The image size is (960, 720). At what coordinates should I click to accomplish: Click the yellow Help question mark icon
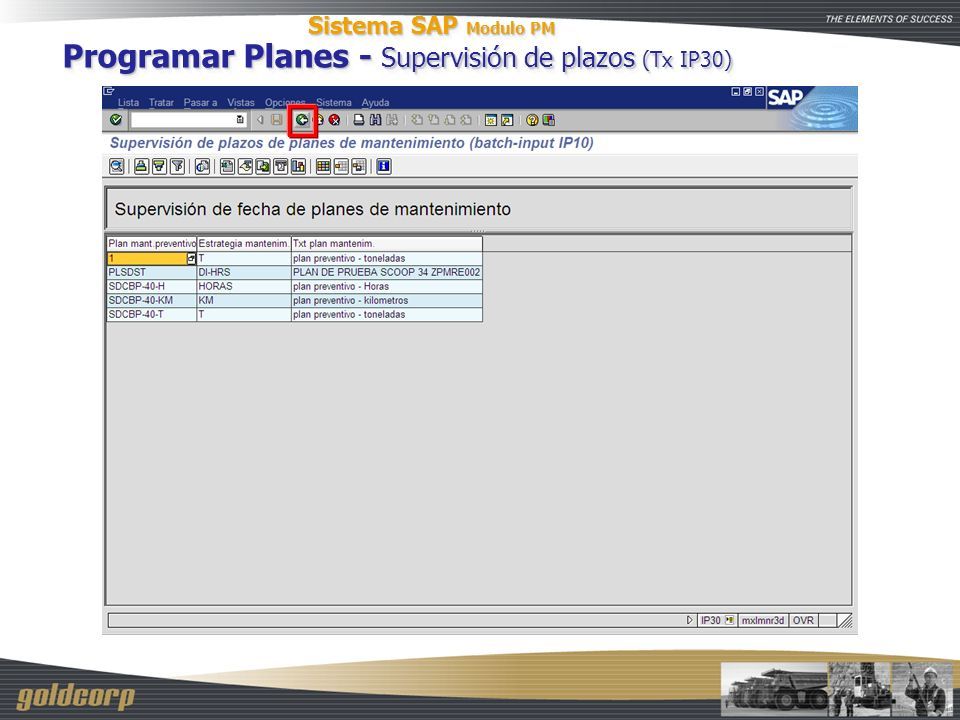(532, 120)
